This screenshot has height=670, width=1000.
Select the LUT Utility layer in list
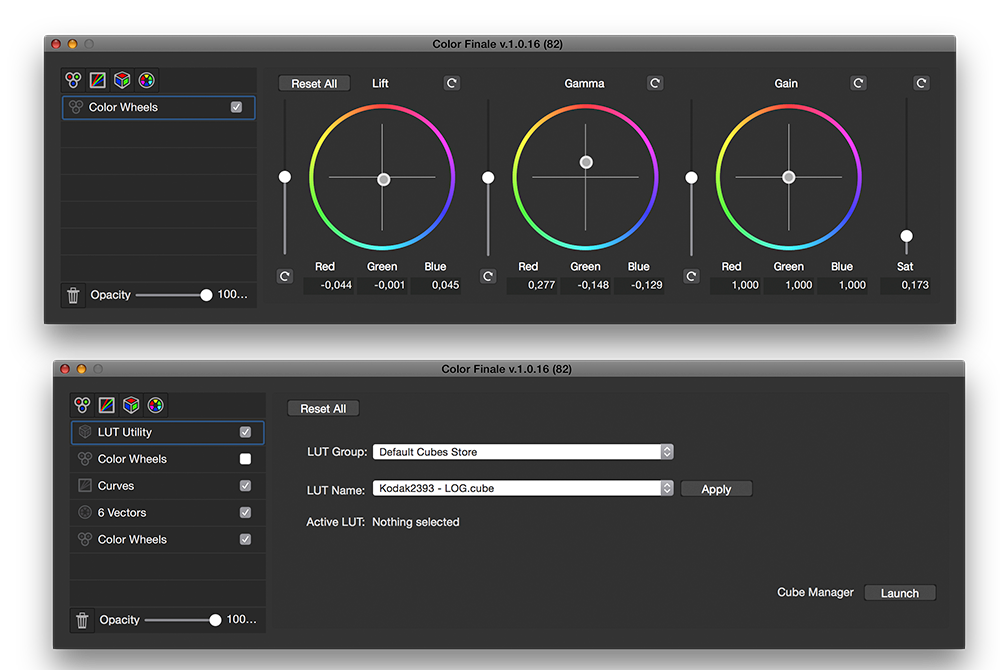coord(160,432)
